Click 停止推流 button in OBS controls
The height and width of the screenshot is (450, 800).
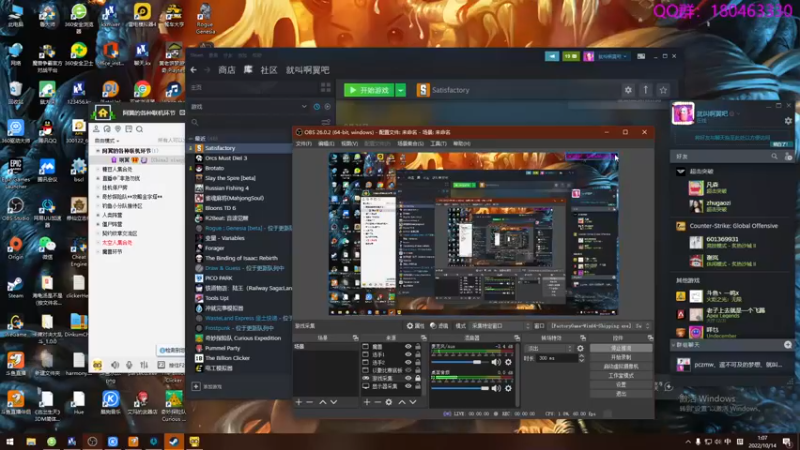click(621, 348)
